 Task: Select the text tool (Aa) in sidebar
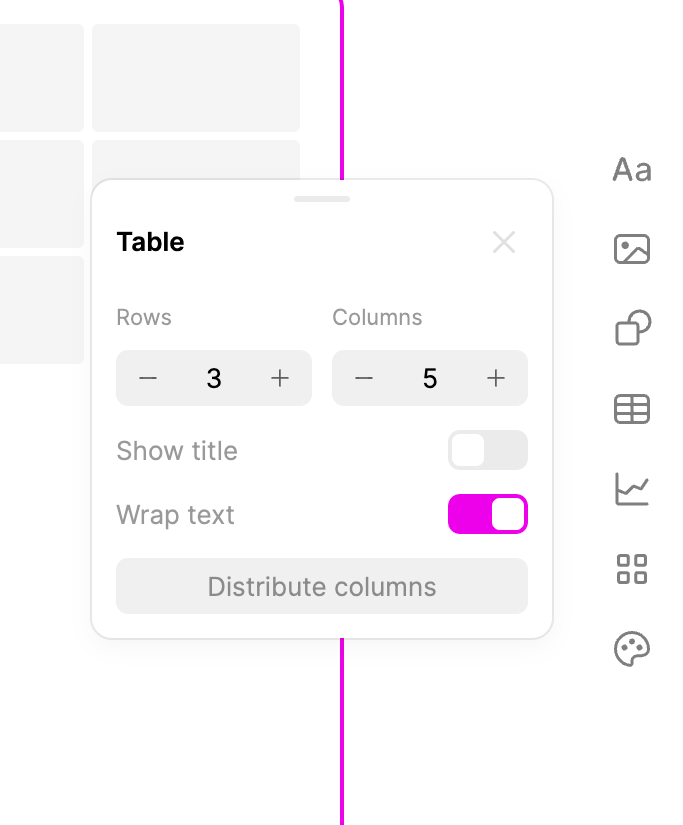click(631, 170)
